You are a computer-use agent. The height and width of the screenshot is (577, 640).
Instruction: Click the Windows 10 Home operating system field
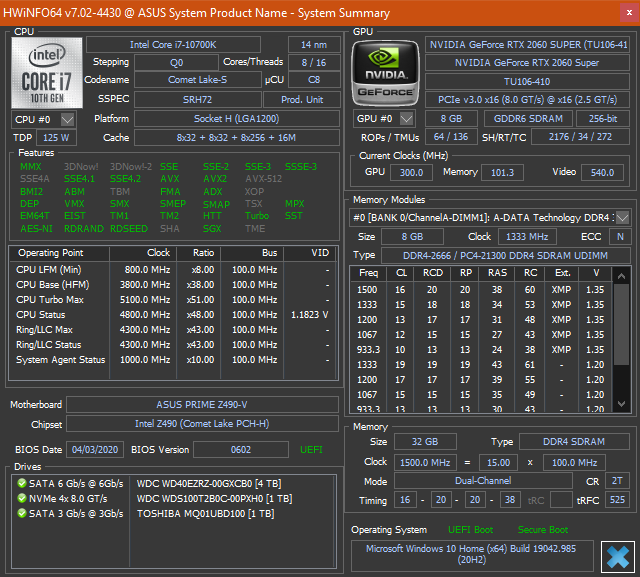pyautogui.click(x=472, y=554)
